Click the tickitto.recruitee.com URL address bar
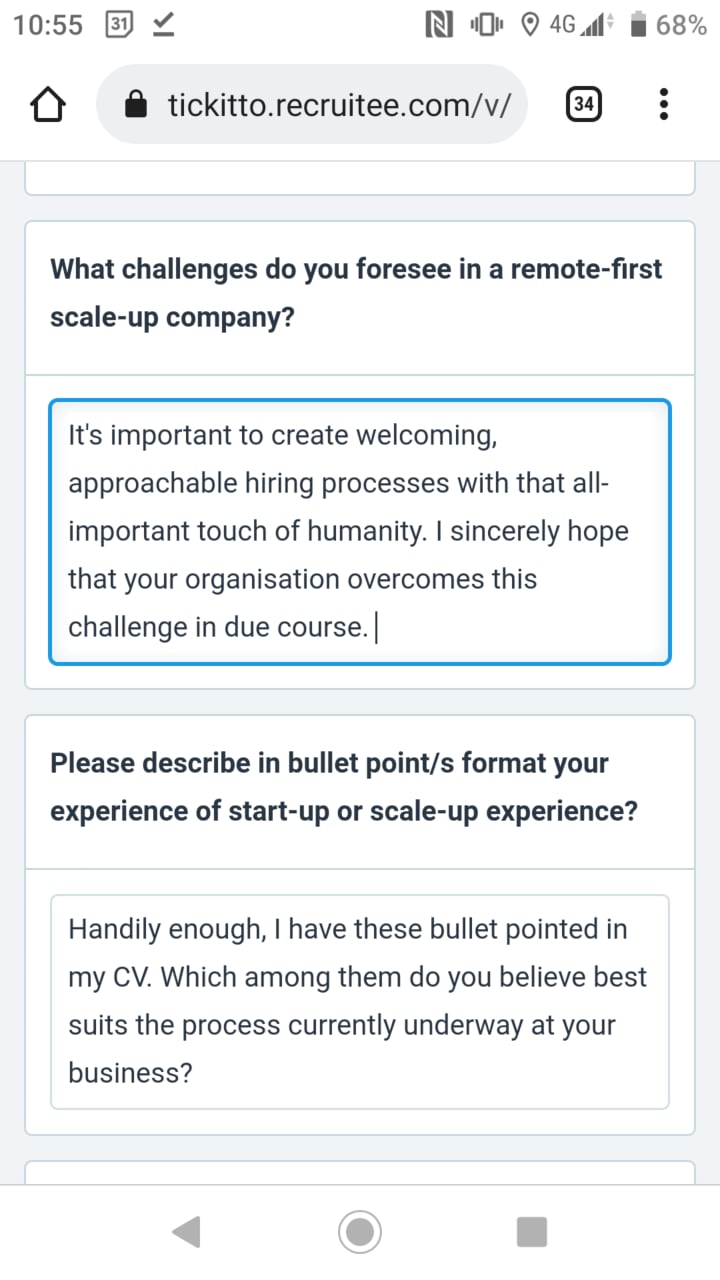 point(312,104)
